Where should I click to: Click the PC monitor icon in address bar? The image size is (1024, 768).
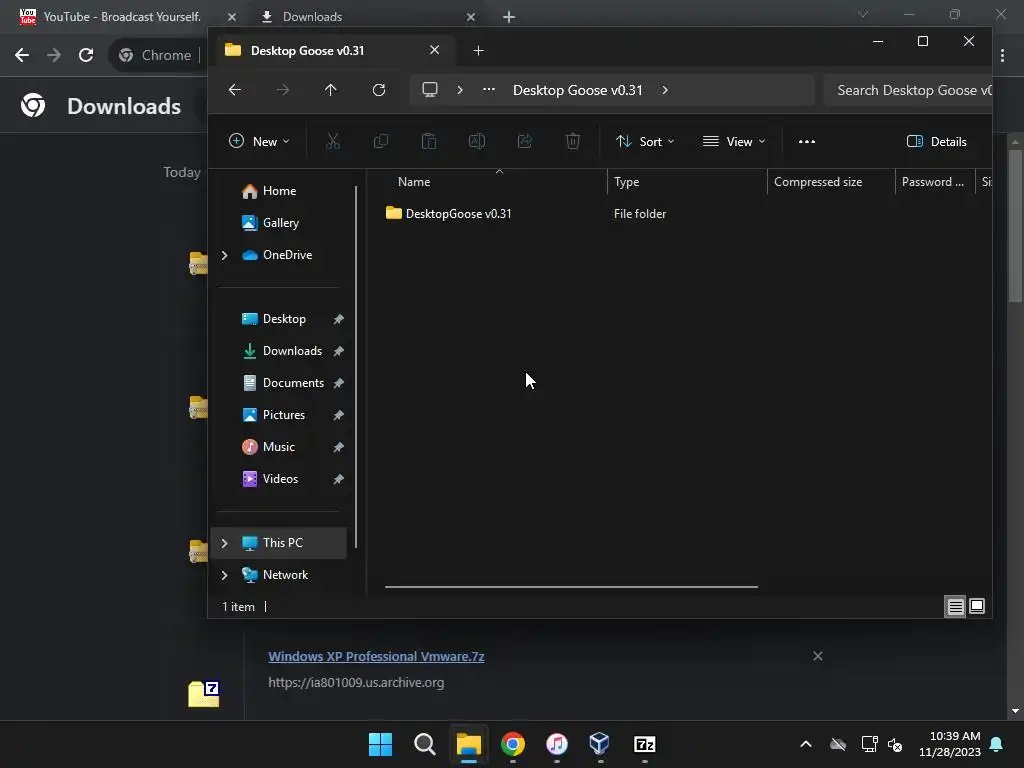pos(430,89)
